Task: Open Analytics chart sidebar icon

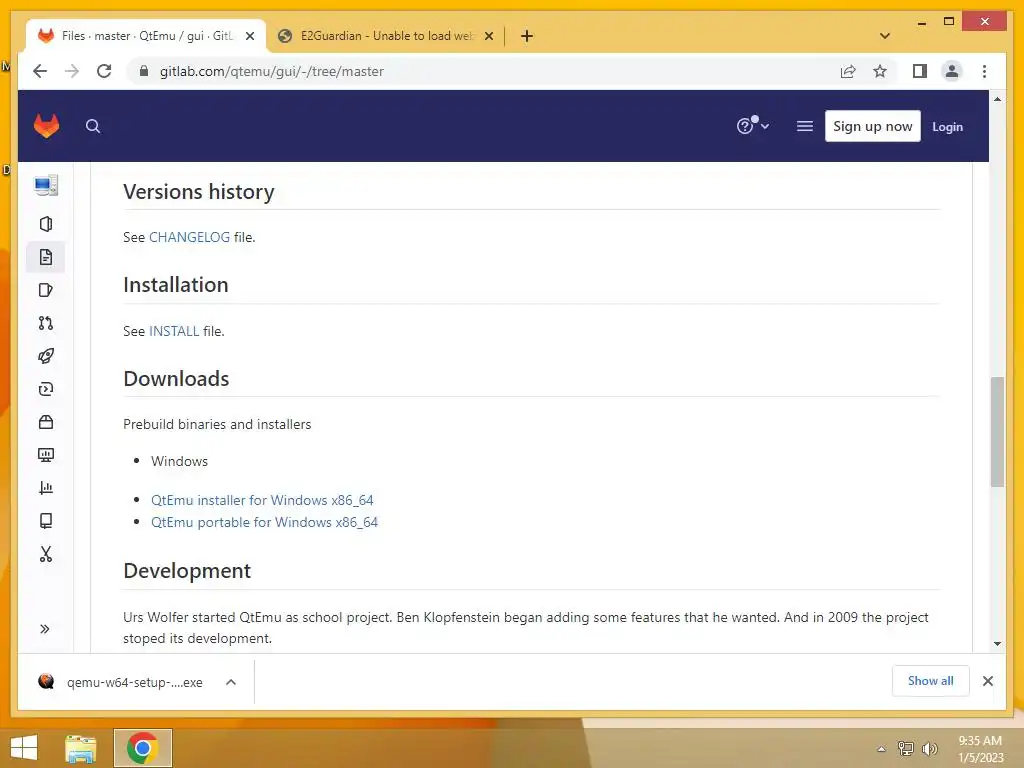Action: [x=46, y=488]
